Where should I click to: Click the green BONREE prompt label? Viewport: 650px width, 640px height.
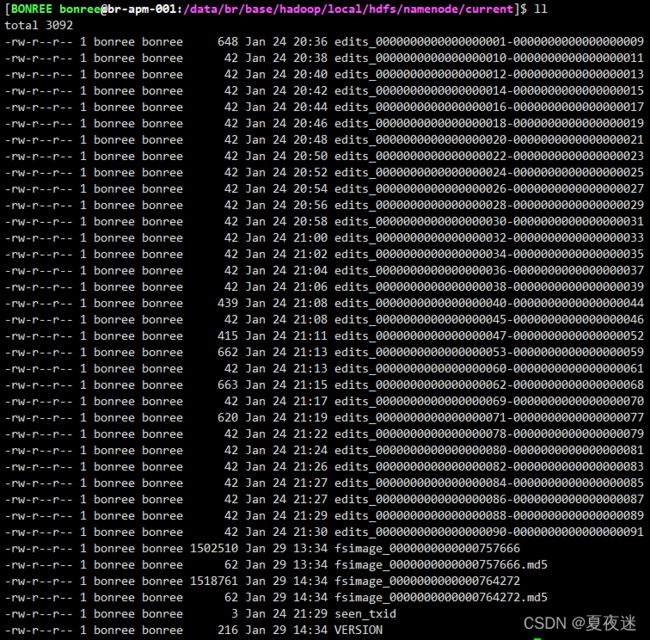coord(32,9)
